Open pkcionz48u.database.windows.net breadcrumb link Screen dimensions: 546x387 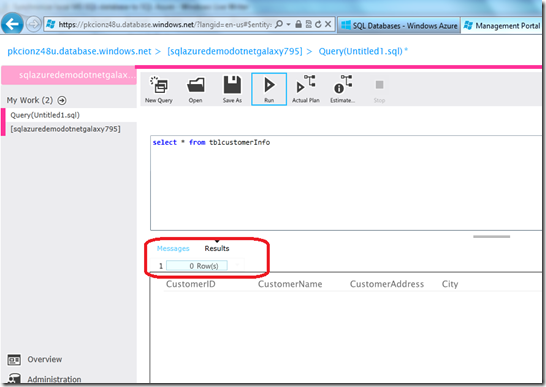click(x=79, y=51)
